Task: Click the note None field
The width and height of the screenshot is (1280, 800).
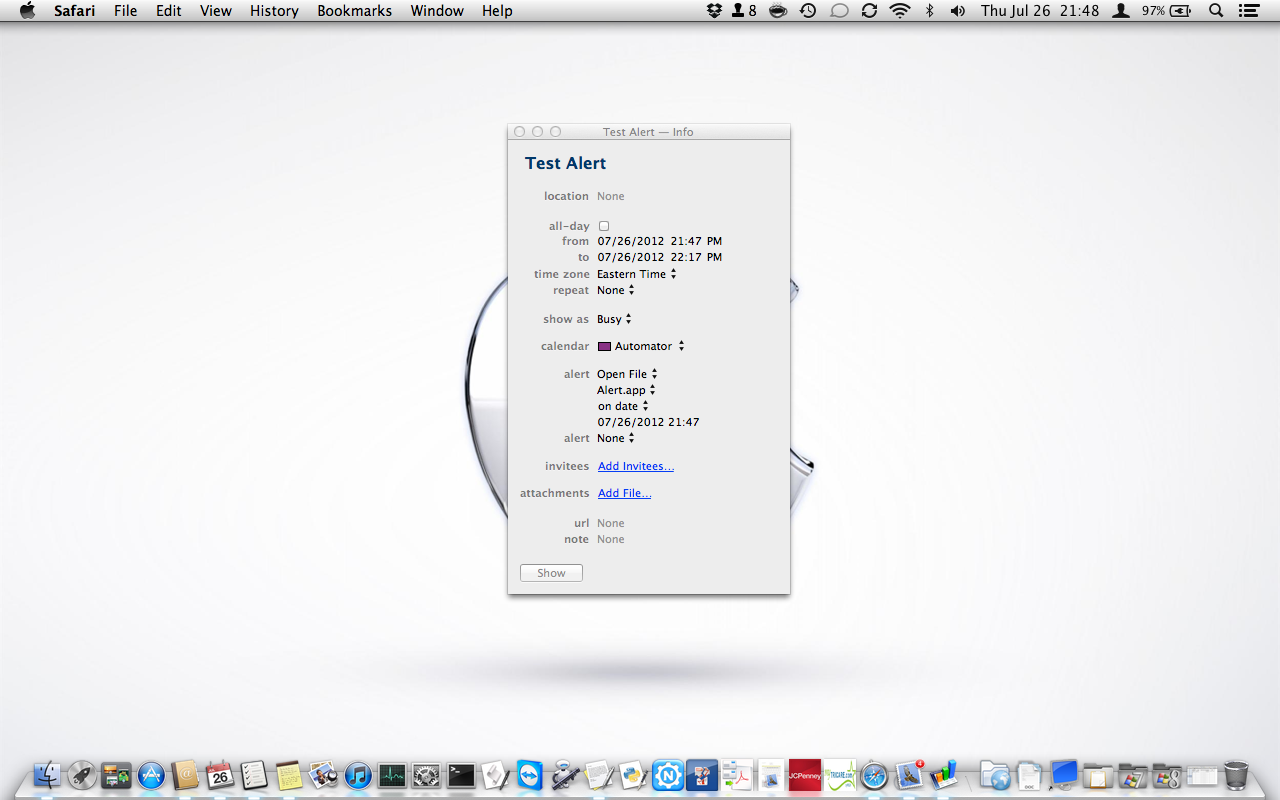Action: (611, 539)
